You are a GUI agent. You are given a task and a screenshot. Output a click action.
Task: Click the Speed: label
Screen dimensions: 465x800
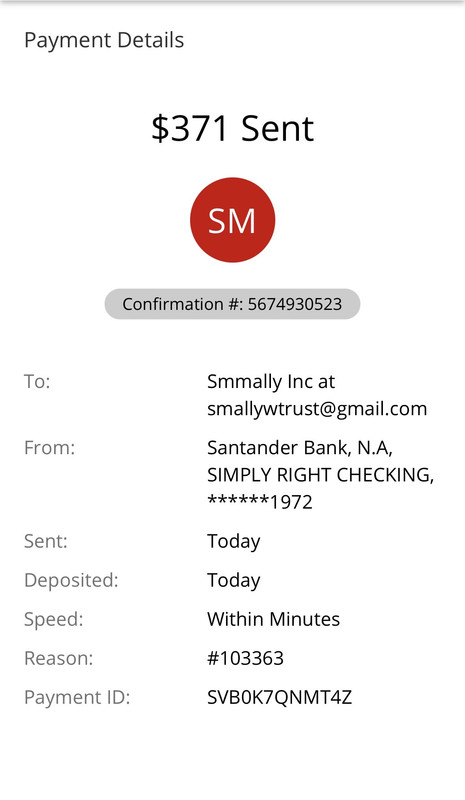click(x=54, y=619)
